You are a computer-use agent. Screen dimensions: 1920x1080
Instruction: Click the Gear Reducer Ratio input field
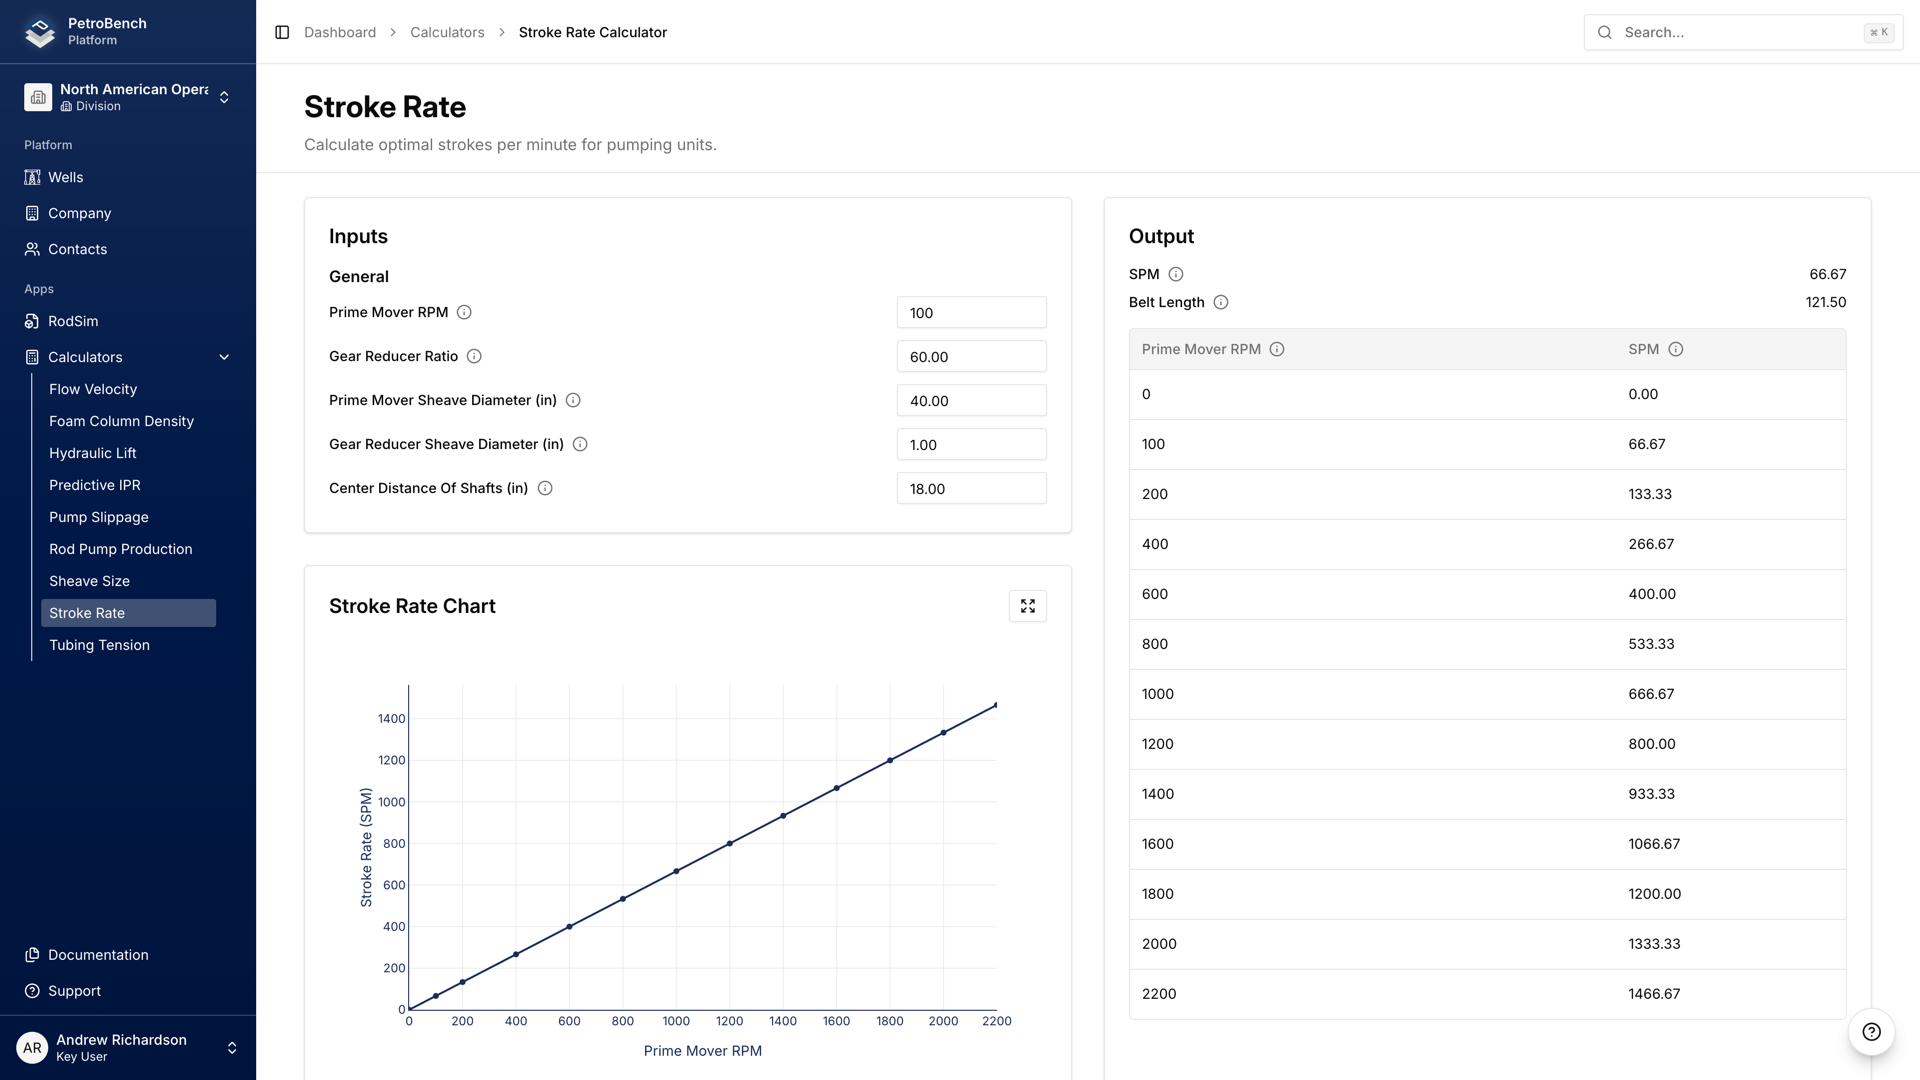tap(971, 356)
